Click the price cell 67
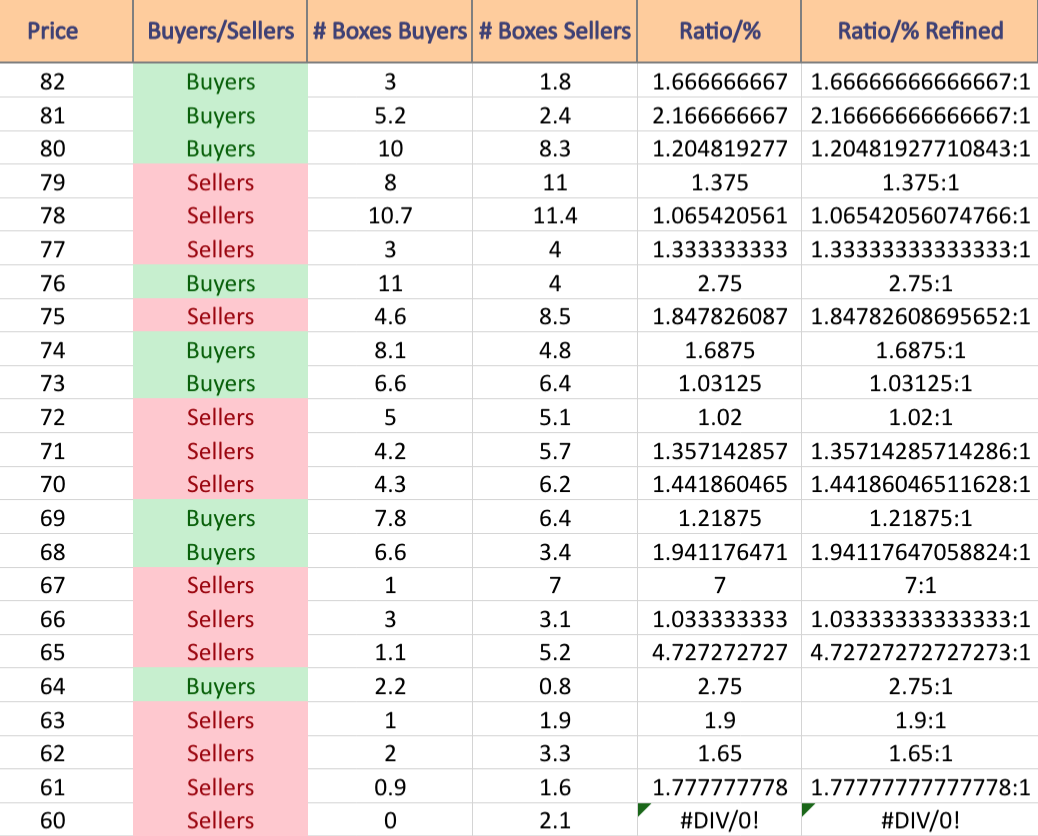This screenshot has height=836, width=1038. (x=66, y=584)
